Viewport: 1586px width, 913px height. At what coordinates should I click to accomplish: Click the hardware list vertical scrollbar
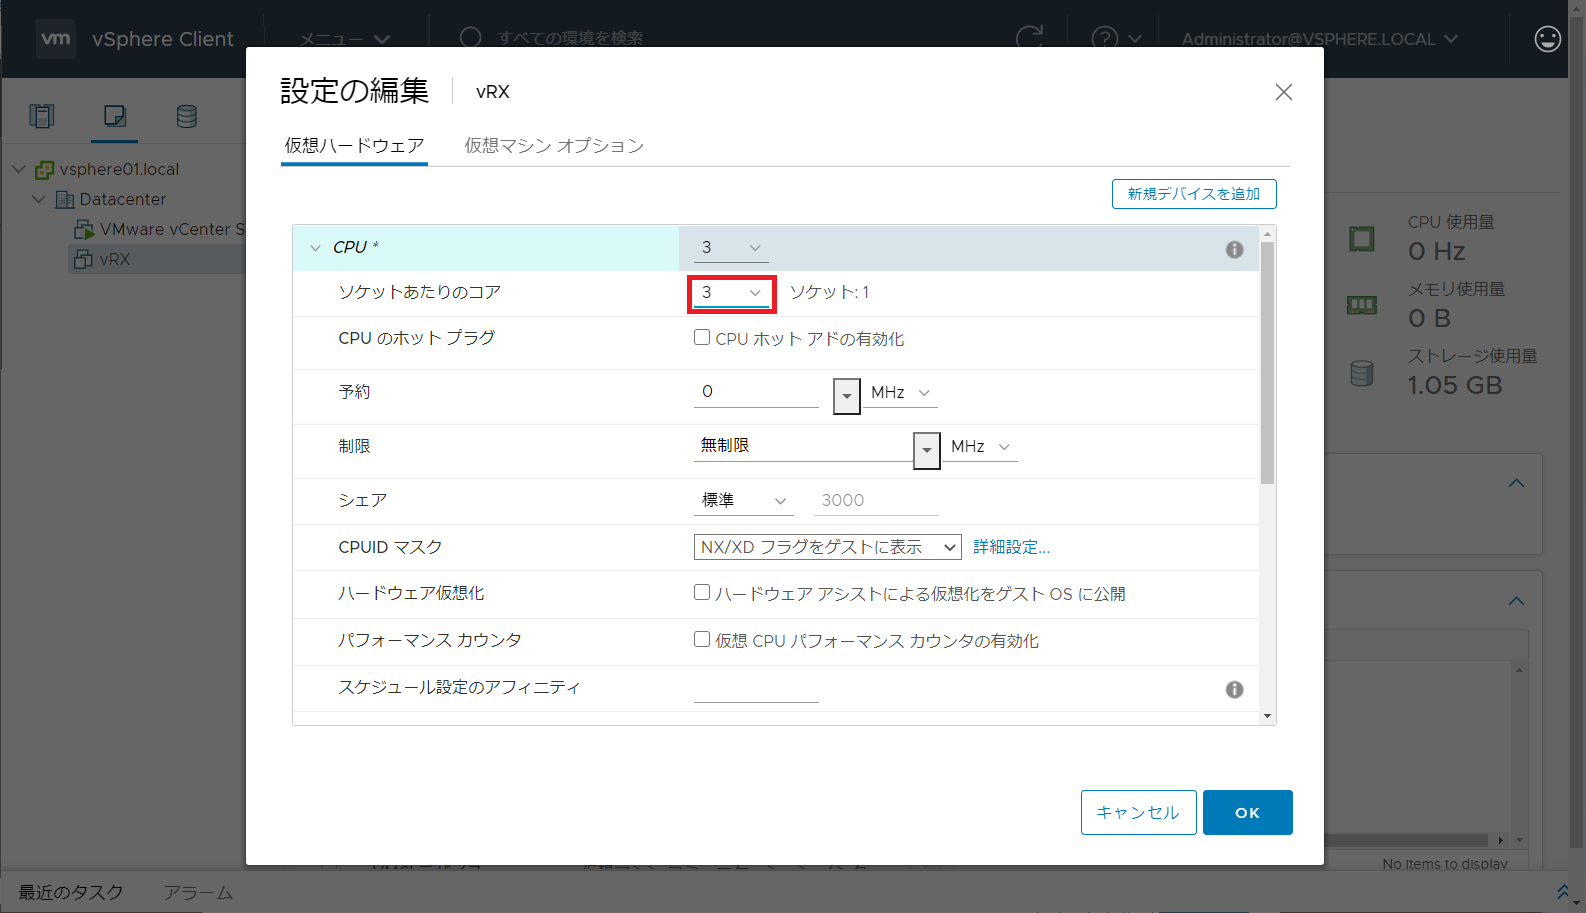click(1268, 362)
